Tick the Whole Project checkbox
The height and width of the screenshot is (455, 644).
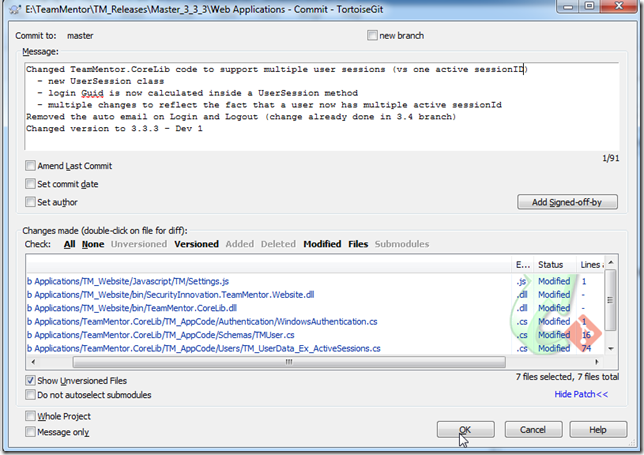[x=30, y=416]
